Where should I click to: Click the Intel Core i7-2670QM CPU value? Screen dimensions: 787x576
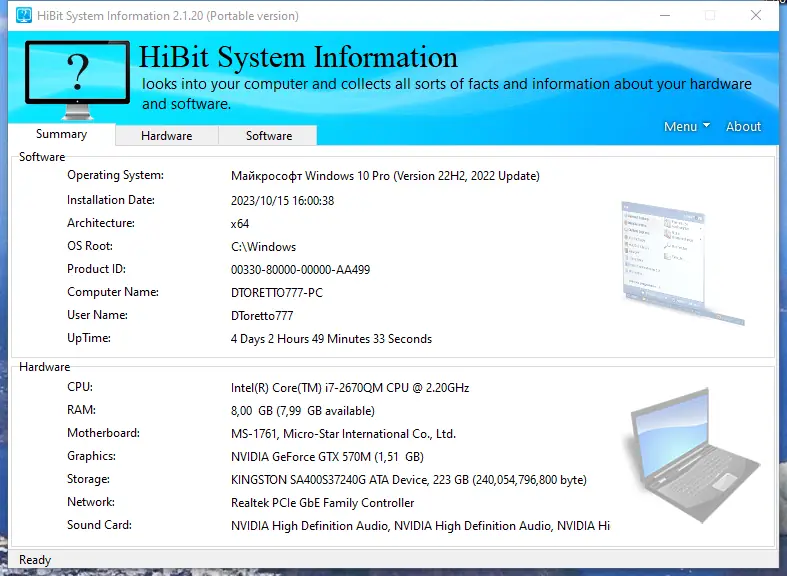350,388
